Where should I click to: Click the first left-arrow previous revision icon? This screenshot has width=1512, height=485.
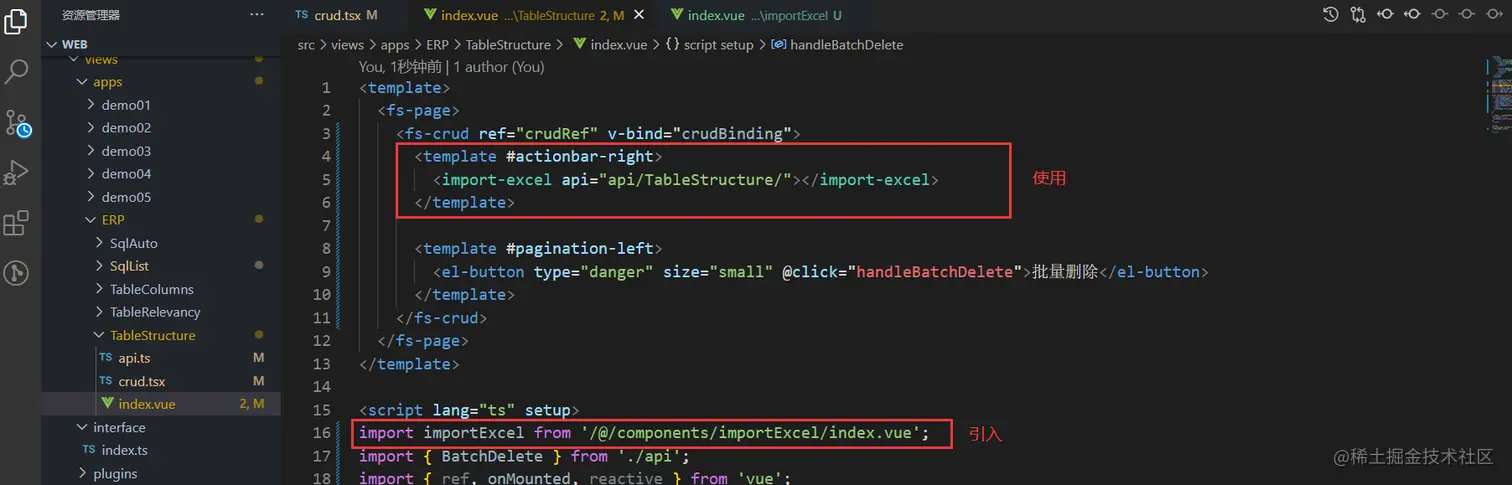click(1385, 15)
